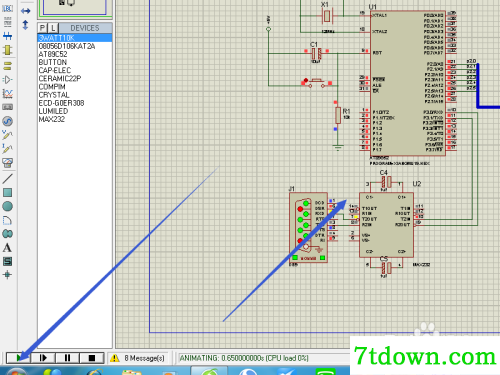Viewport: 500px width, 375px height.
Task: Select ECD-G0ER308 in the devices list
Action: (75, 103)
